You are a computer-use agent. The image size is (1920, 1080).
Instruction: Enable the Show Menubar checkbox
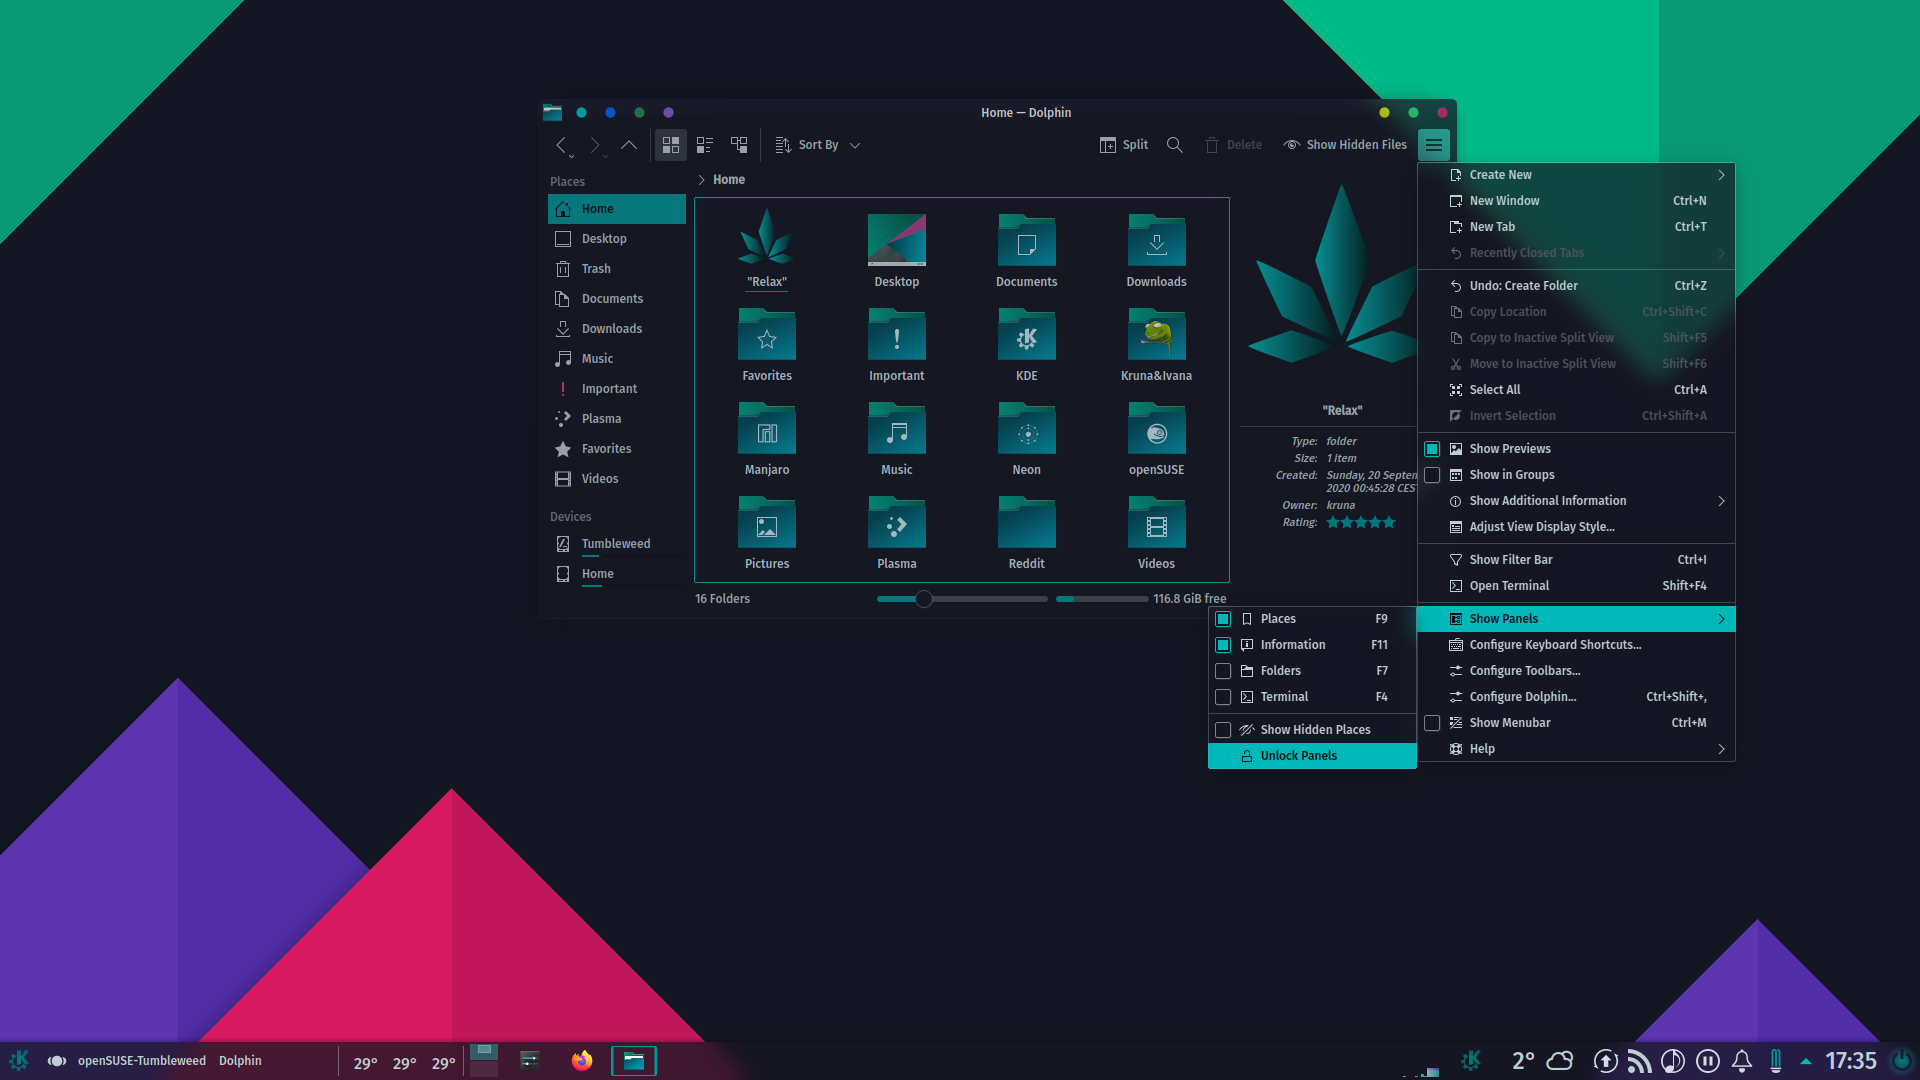(x=1432, y=723)
